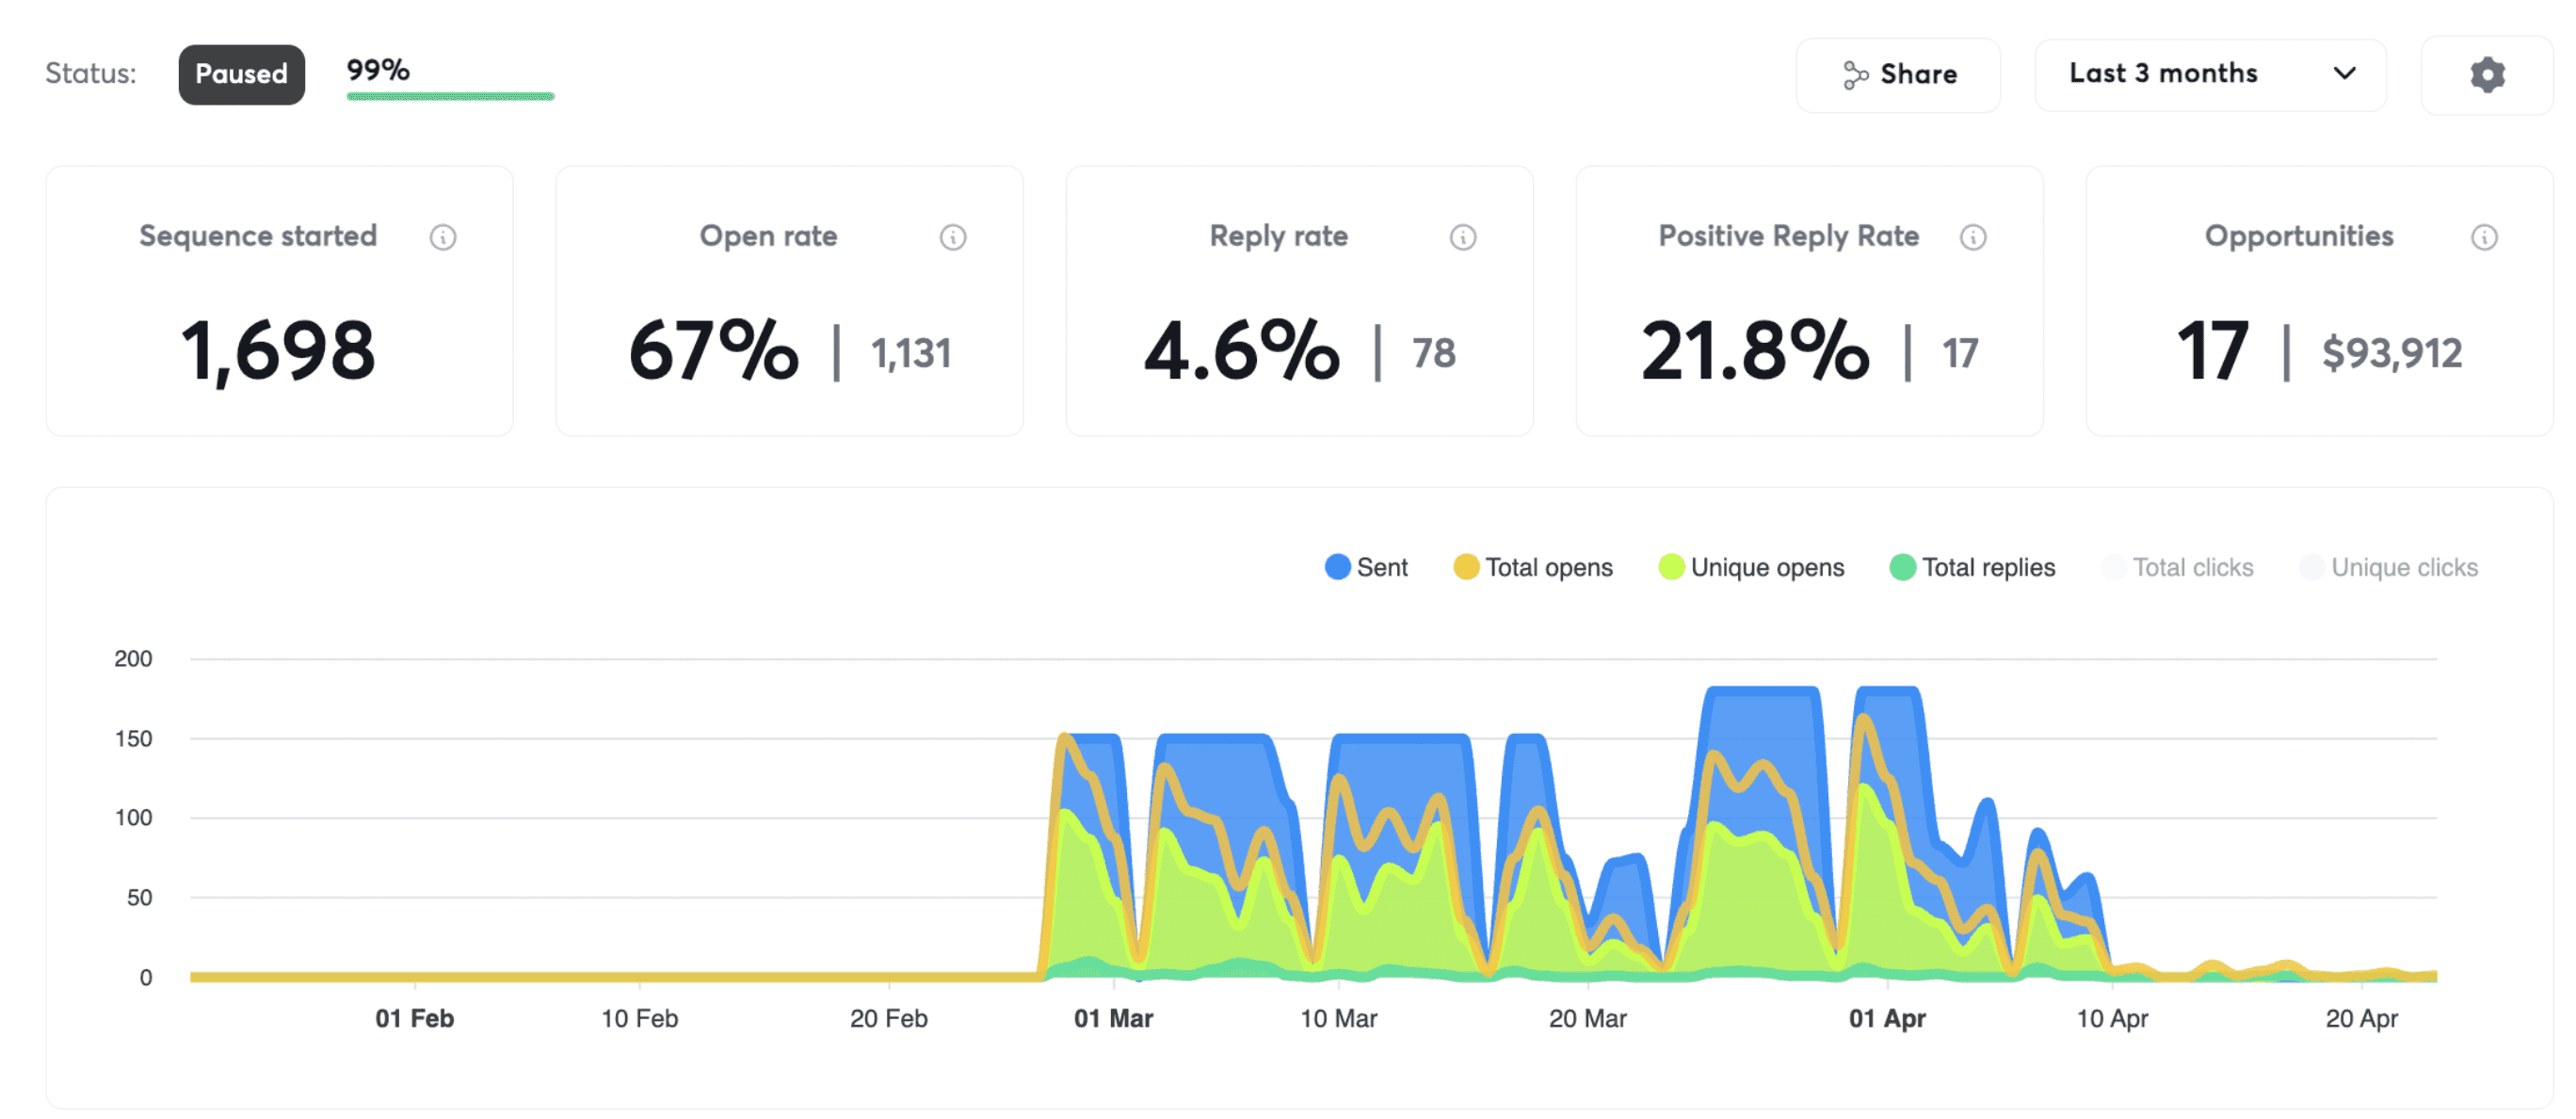
Task: Click the Share button
Action: click(x=1898, y=75)
